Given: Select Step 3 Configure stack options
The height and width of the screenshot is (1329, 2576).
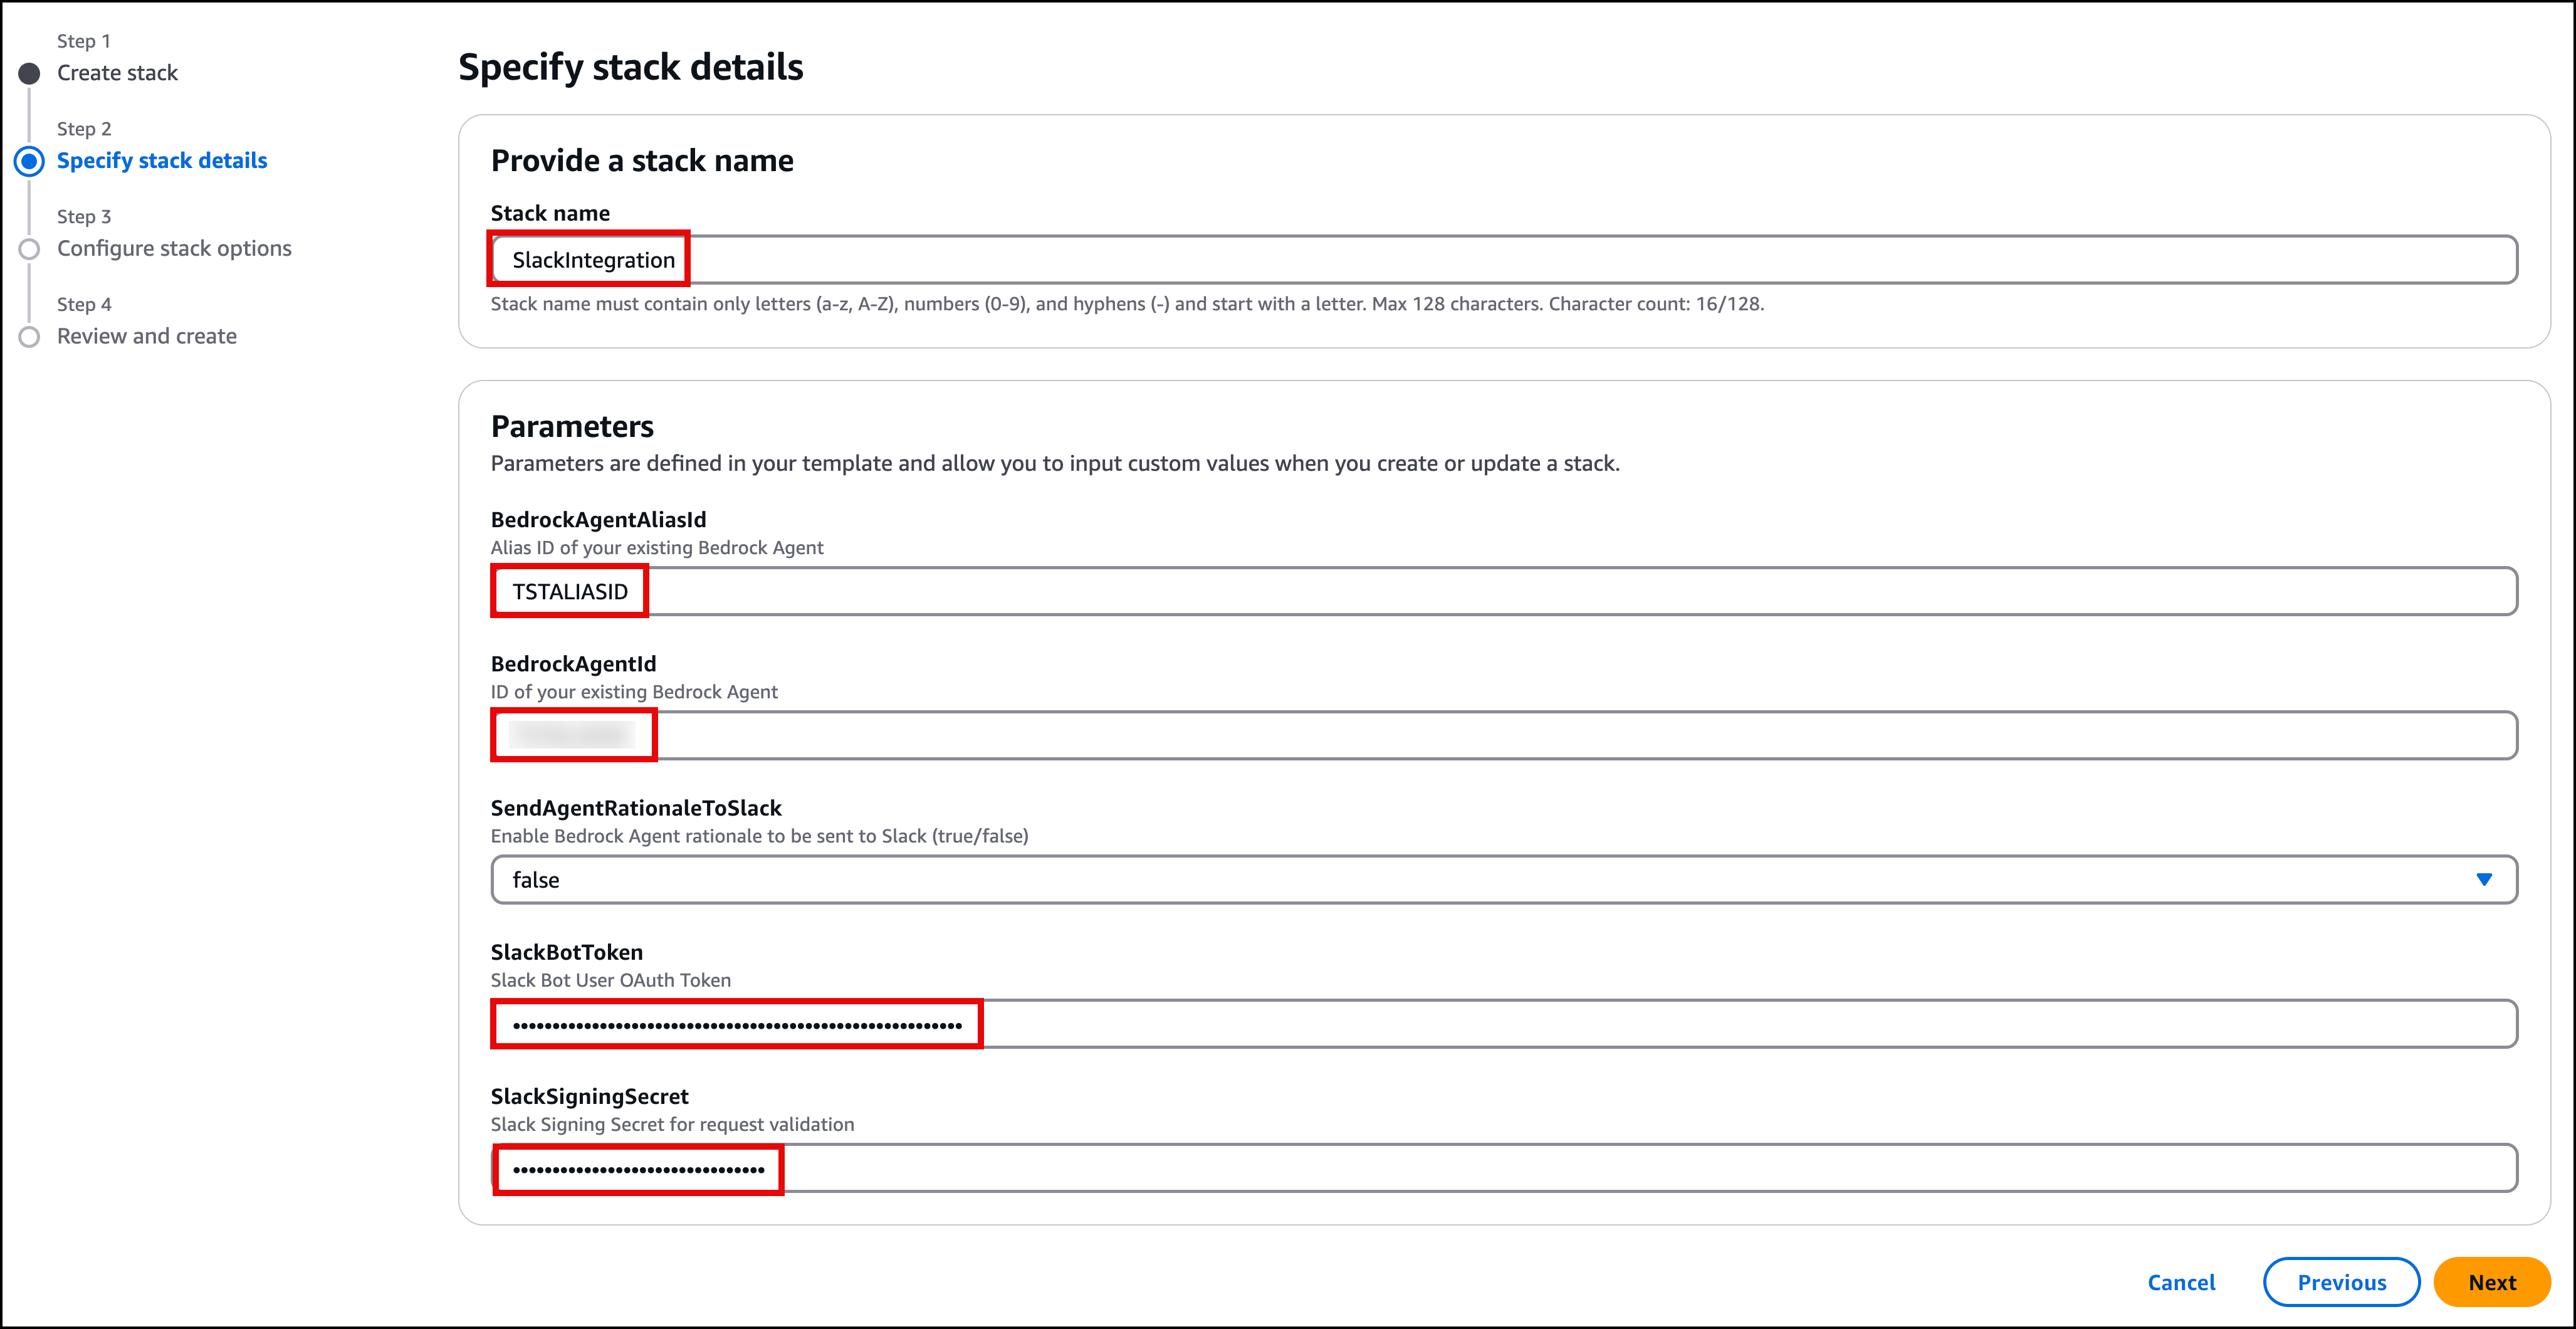Looking at the screenshot, I should (174, 248).
